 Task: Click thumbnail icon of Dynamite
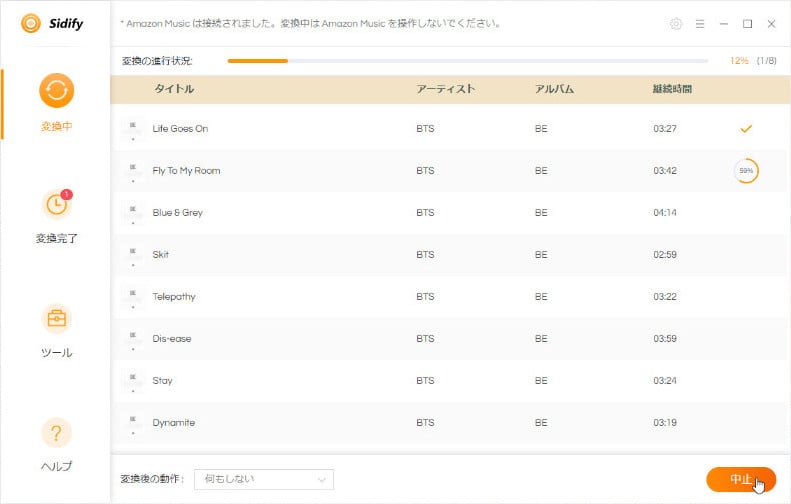(x=133, y=423)
